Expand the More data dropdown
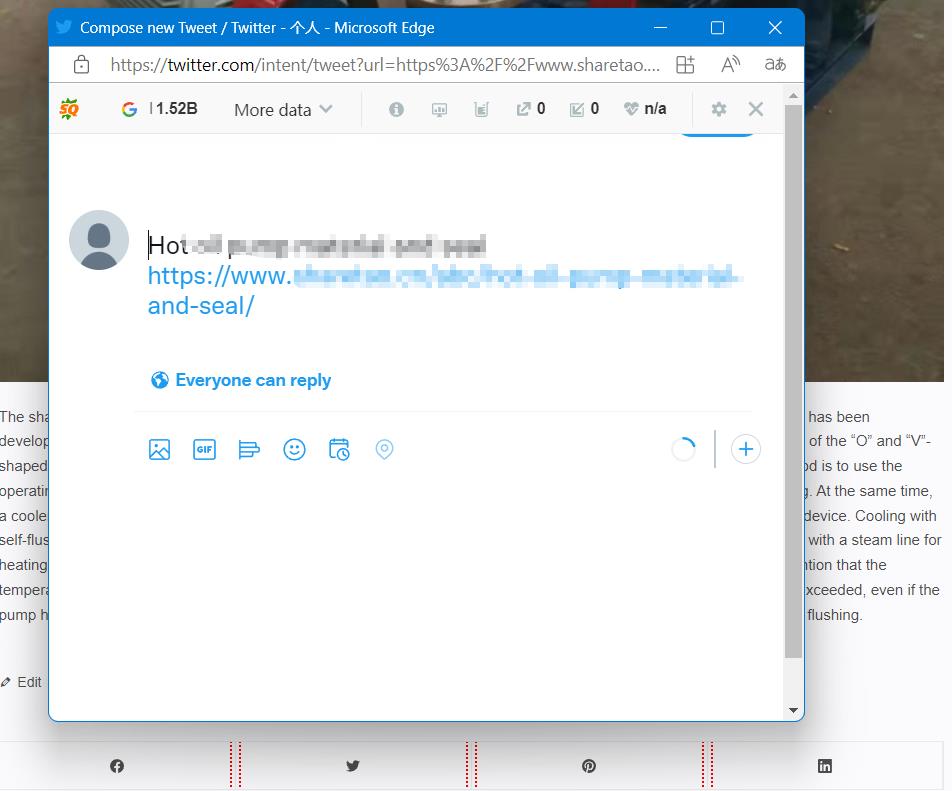The image size is (952, 791). click(x=283, y=110)
